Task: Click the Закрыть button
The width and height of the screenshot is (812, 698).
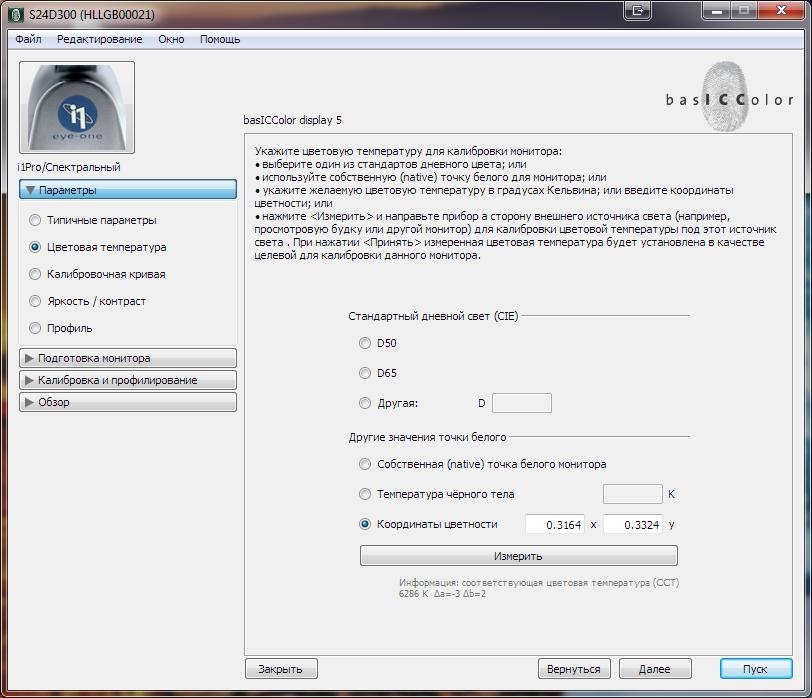Action: 281,668
